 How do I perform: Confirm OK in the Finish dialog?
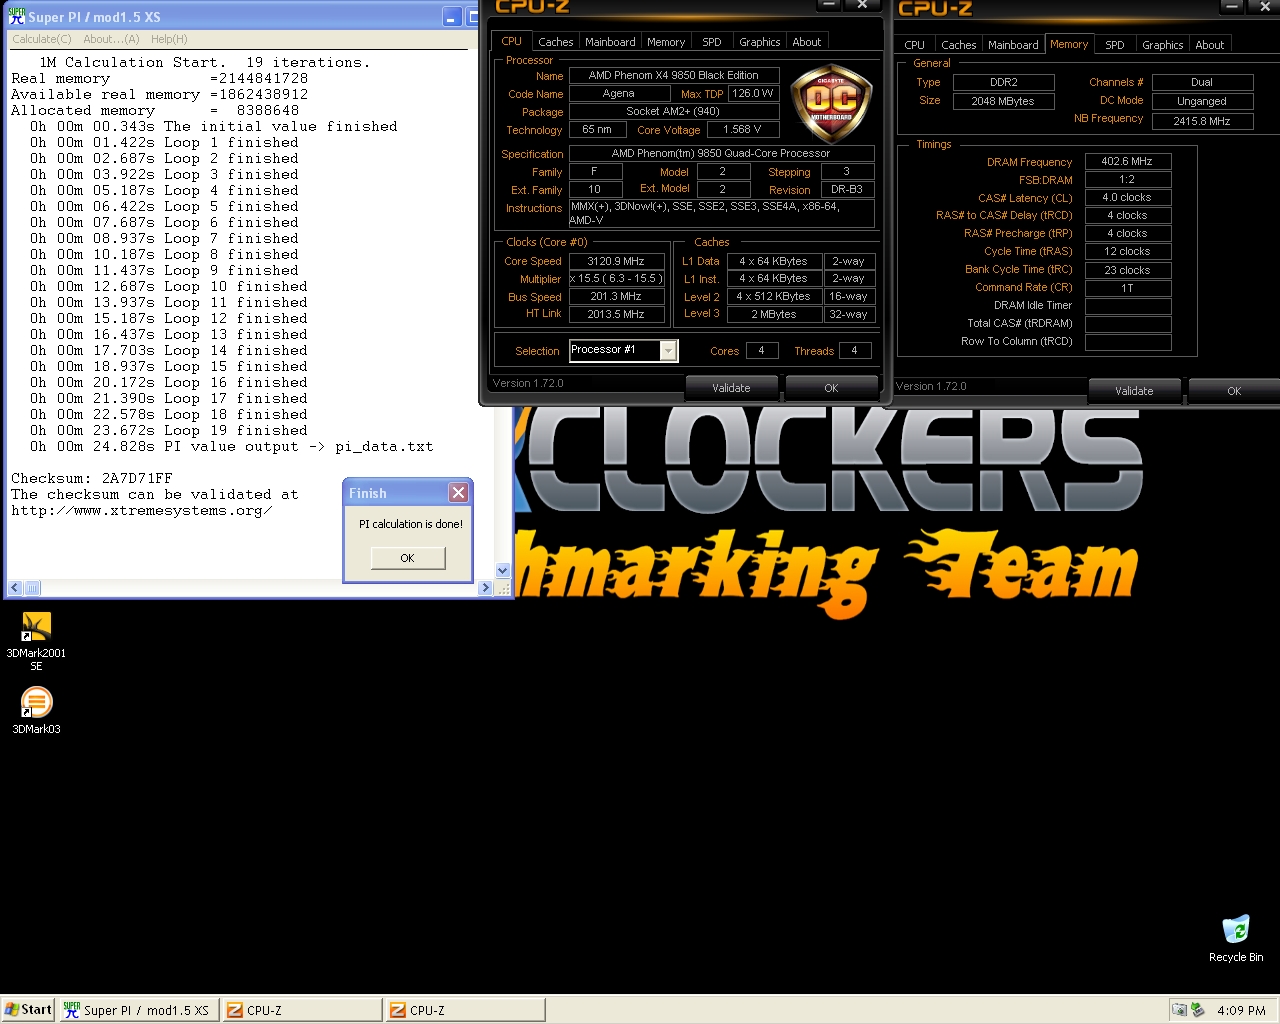[x=408, y=558]
